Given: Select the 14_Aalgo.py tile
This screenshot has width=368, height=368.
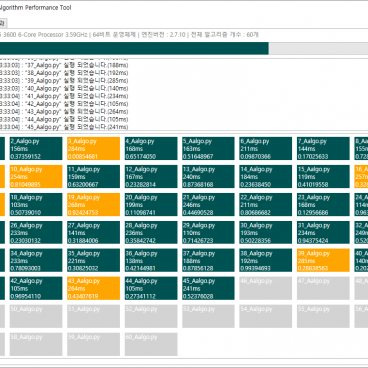Looking at the screenshot, I should click(266, 177).
